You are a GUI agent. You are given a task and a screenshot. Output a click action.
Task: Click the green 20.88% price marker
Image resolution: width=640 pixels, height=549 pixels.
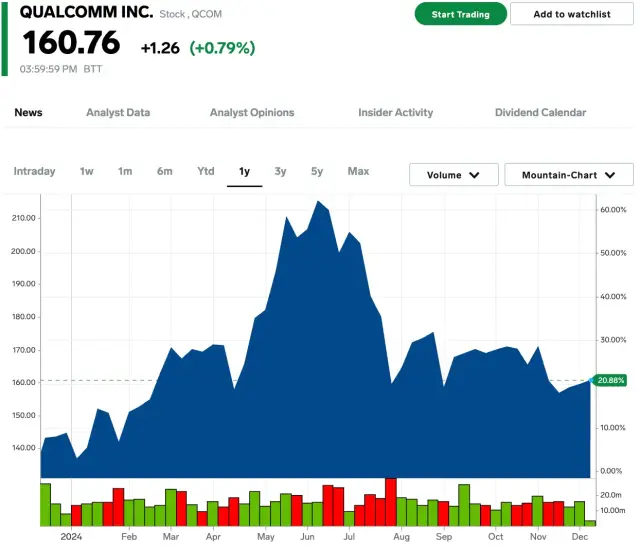[x=610, y=380]
